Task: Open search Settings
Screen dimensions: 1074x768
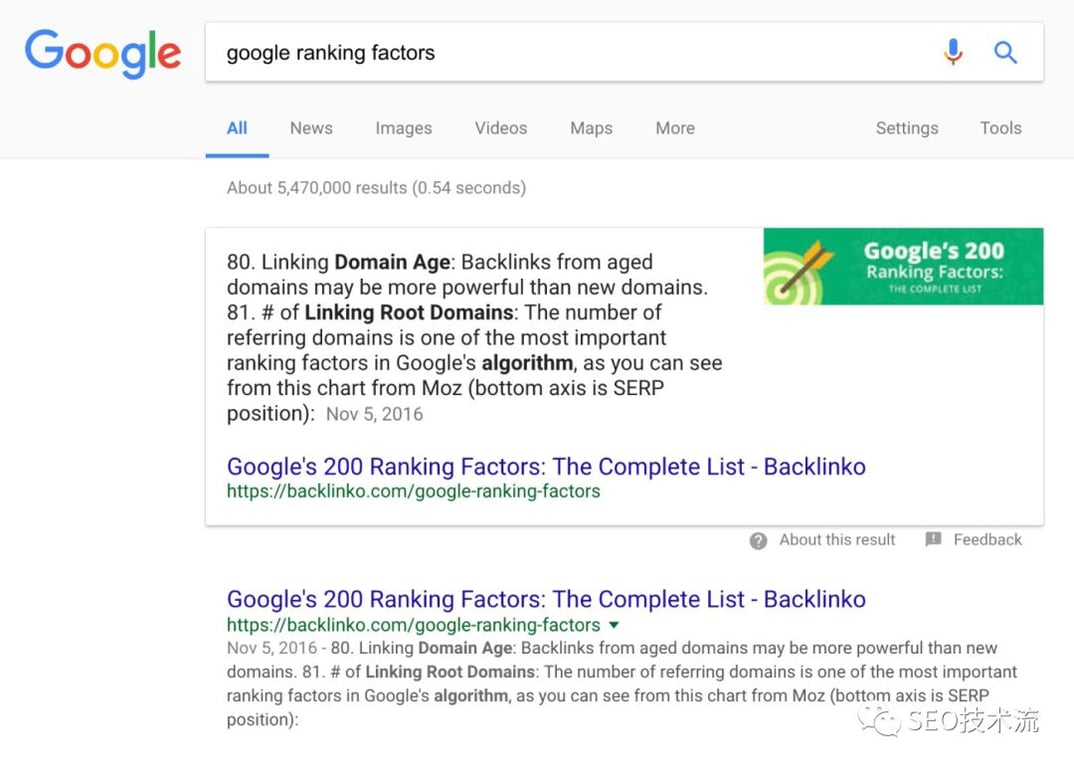Action: pos(907,128)
